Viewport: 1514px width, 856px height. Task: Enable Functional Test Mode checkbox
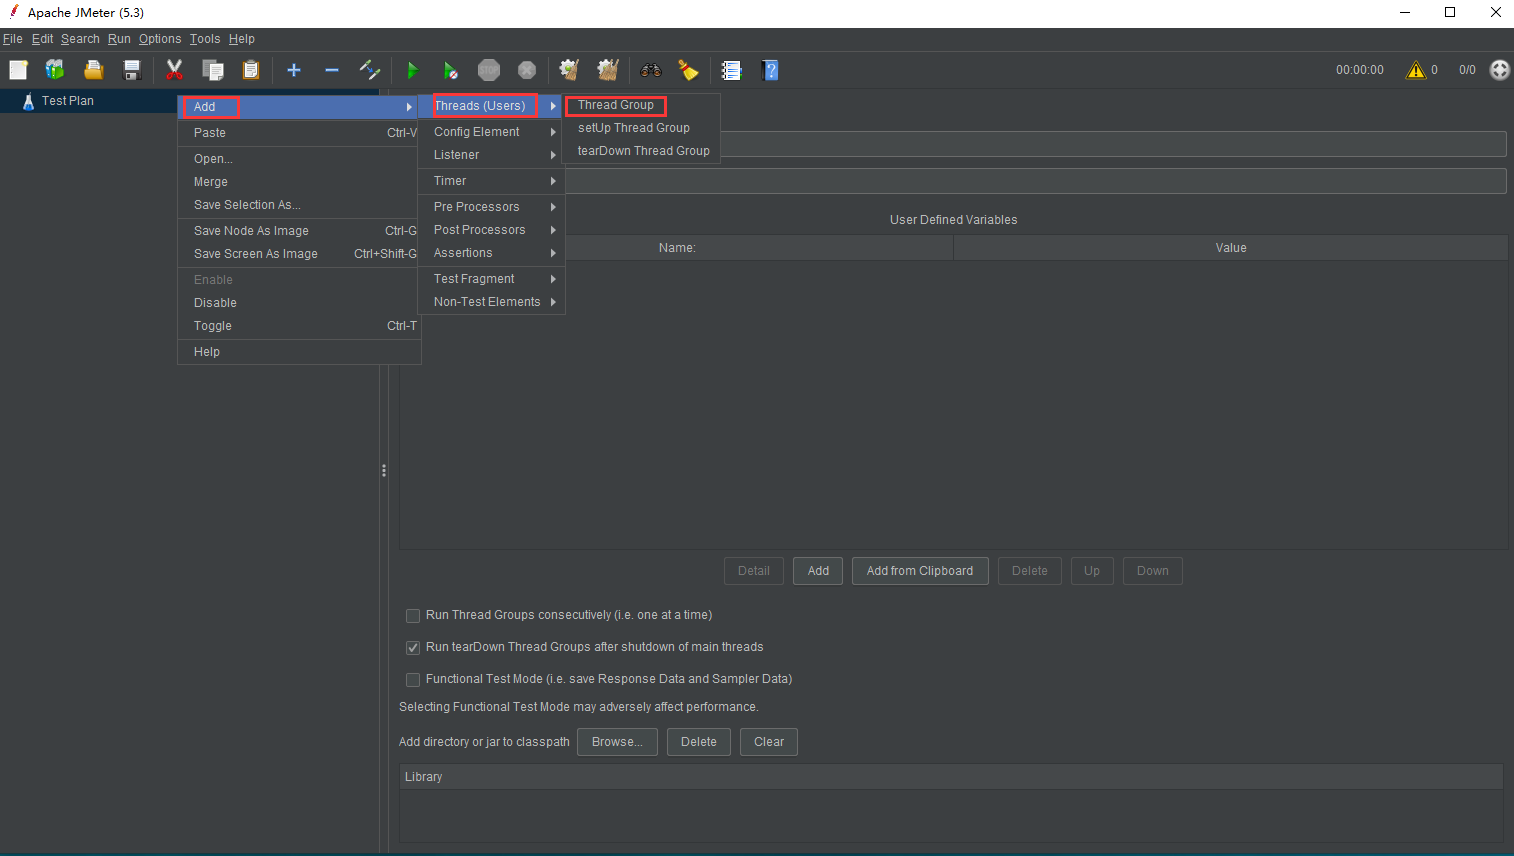pos(412,680)
